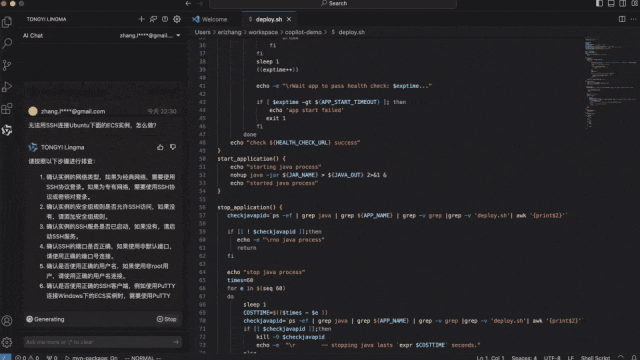Select the deploy.sh tab
Viewport: 640px width, 360px height.
(x=269, y=19)
